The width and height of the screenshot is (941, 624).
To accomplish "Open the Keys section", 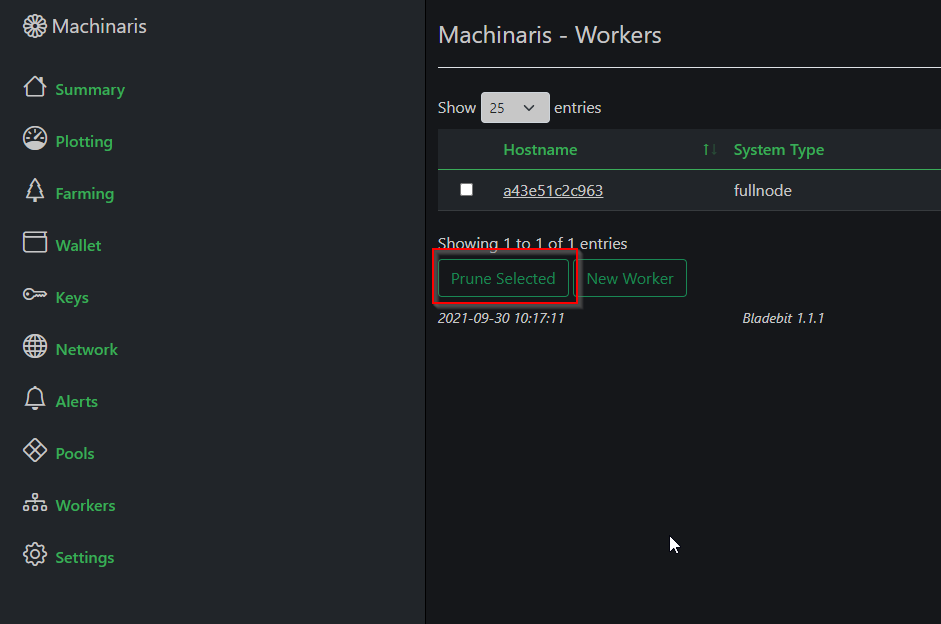I will 72,298.
